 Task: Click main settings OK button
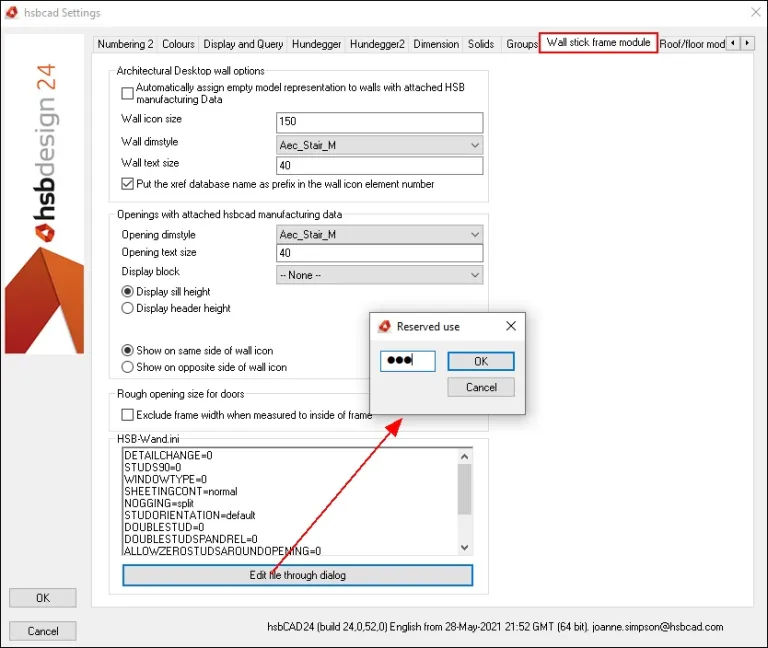43,598
